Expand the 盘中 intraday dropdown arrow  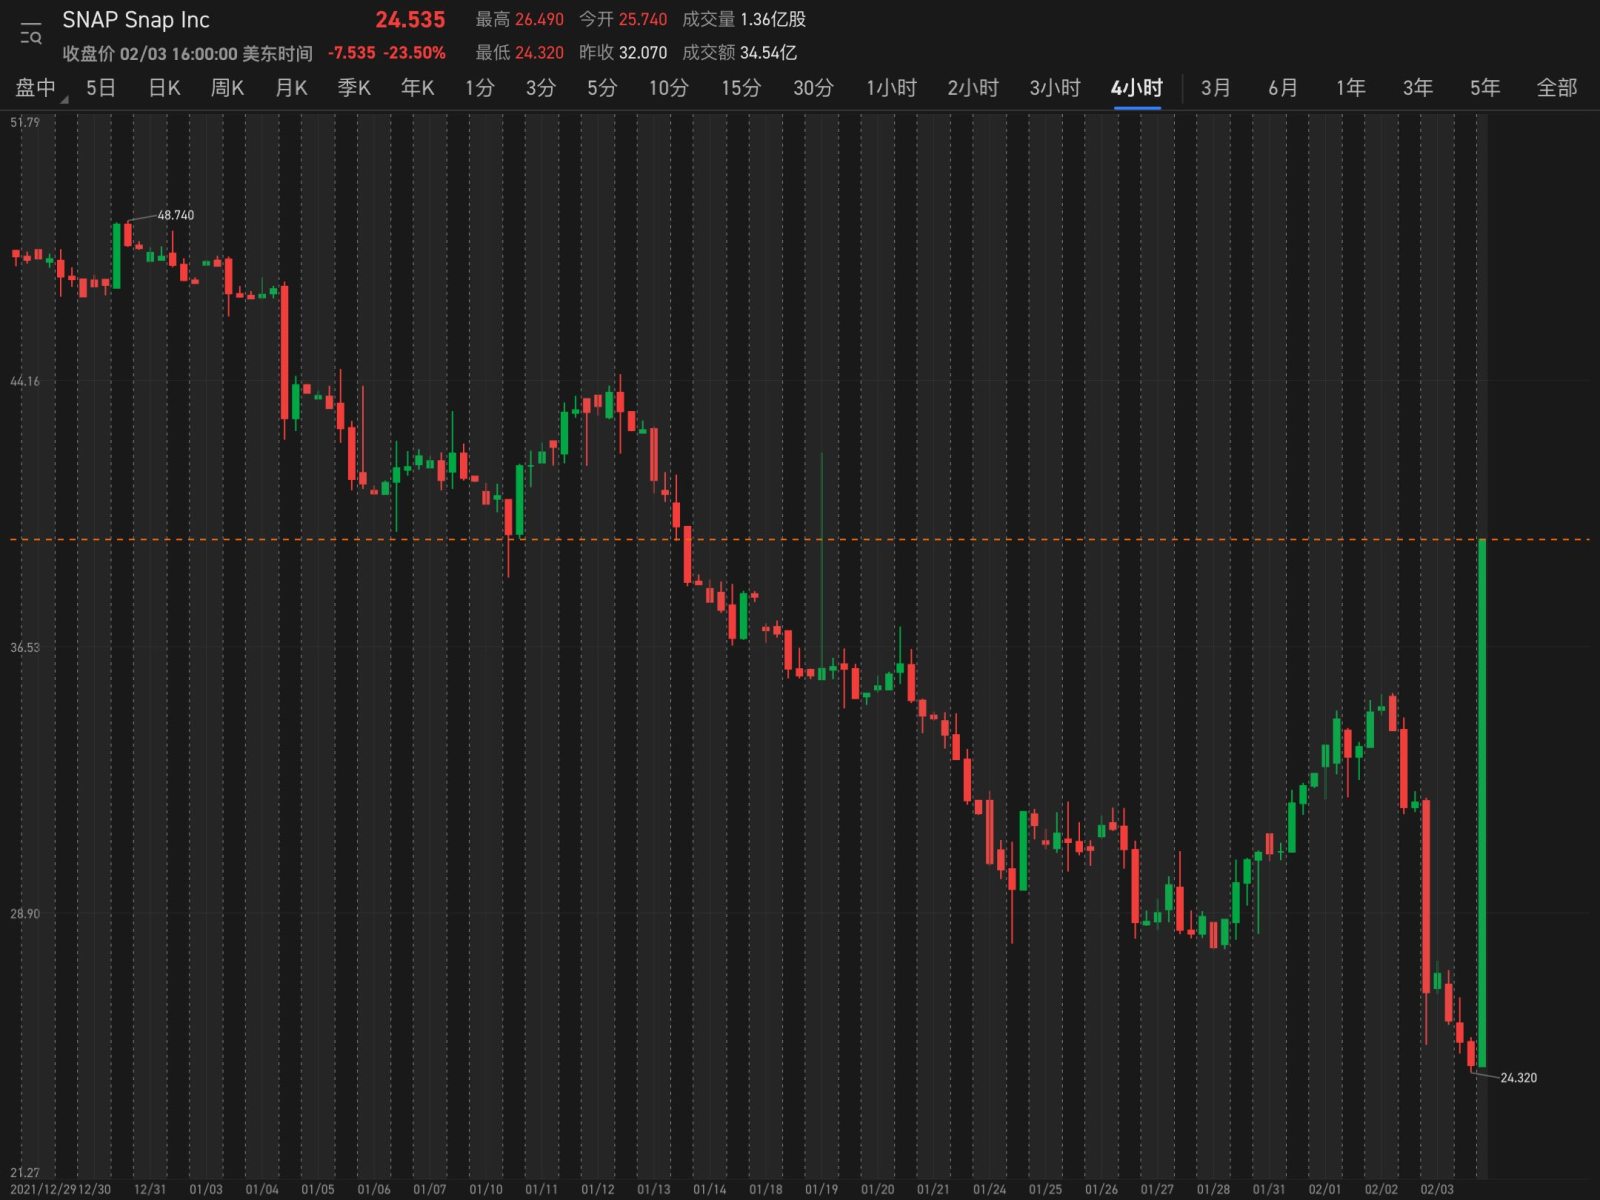click(x=64, y=100)
